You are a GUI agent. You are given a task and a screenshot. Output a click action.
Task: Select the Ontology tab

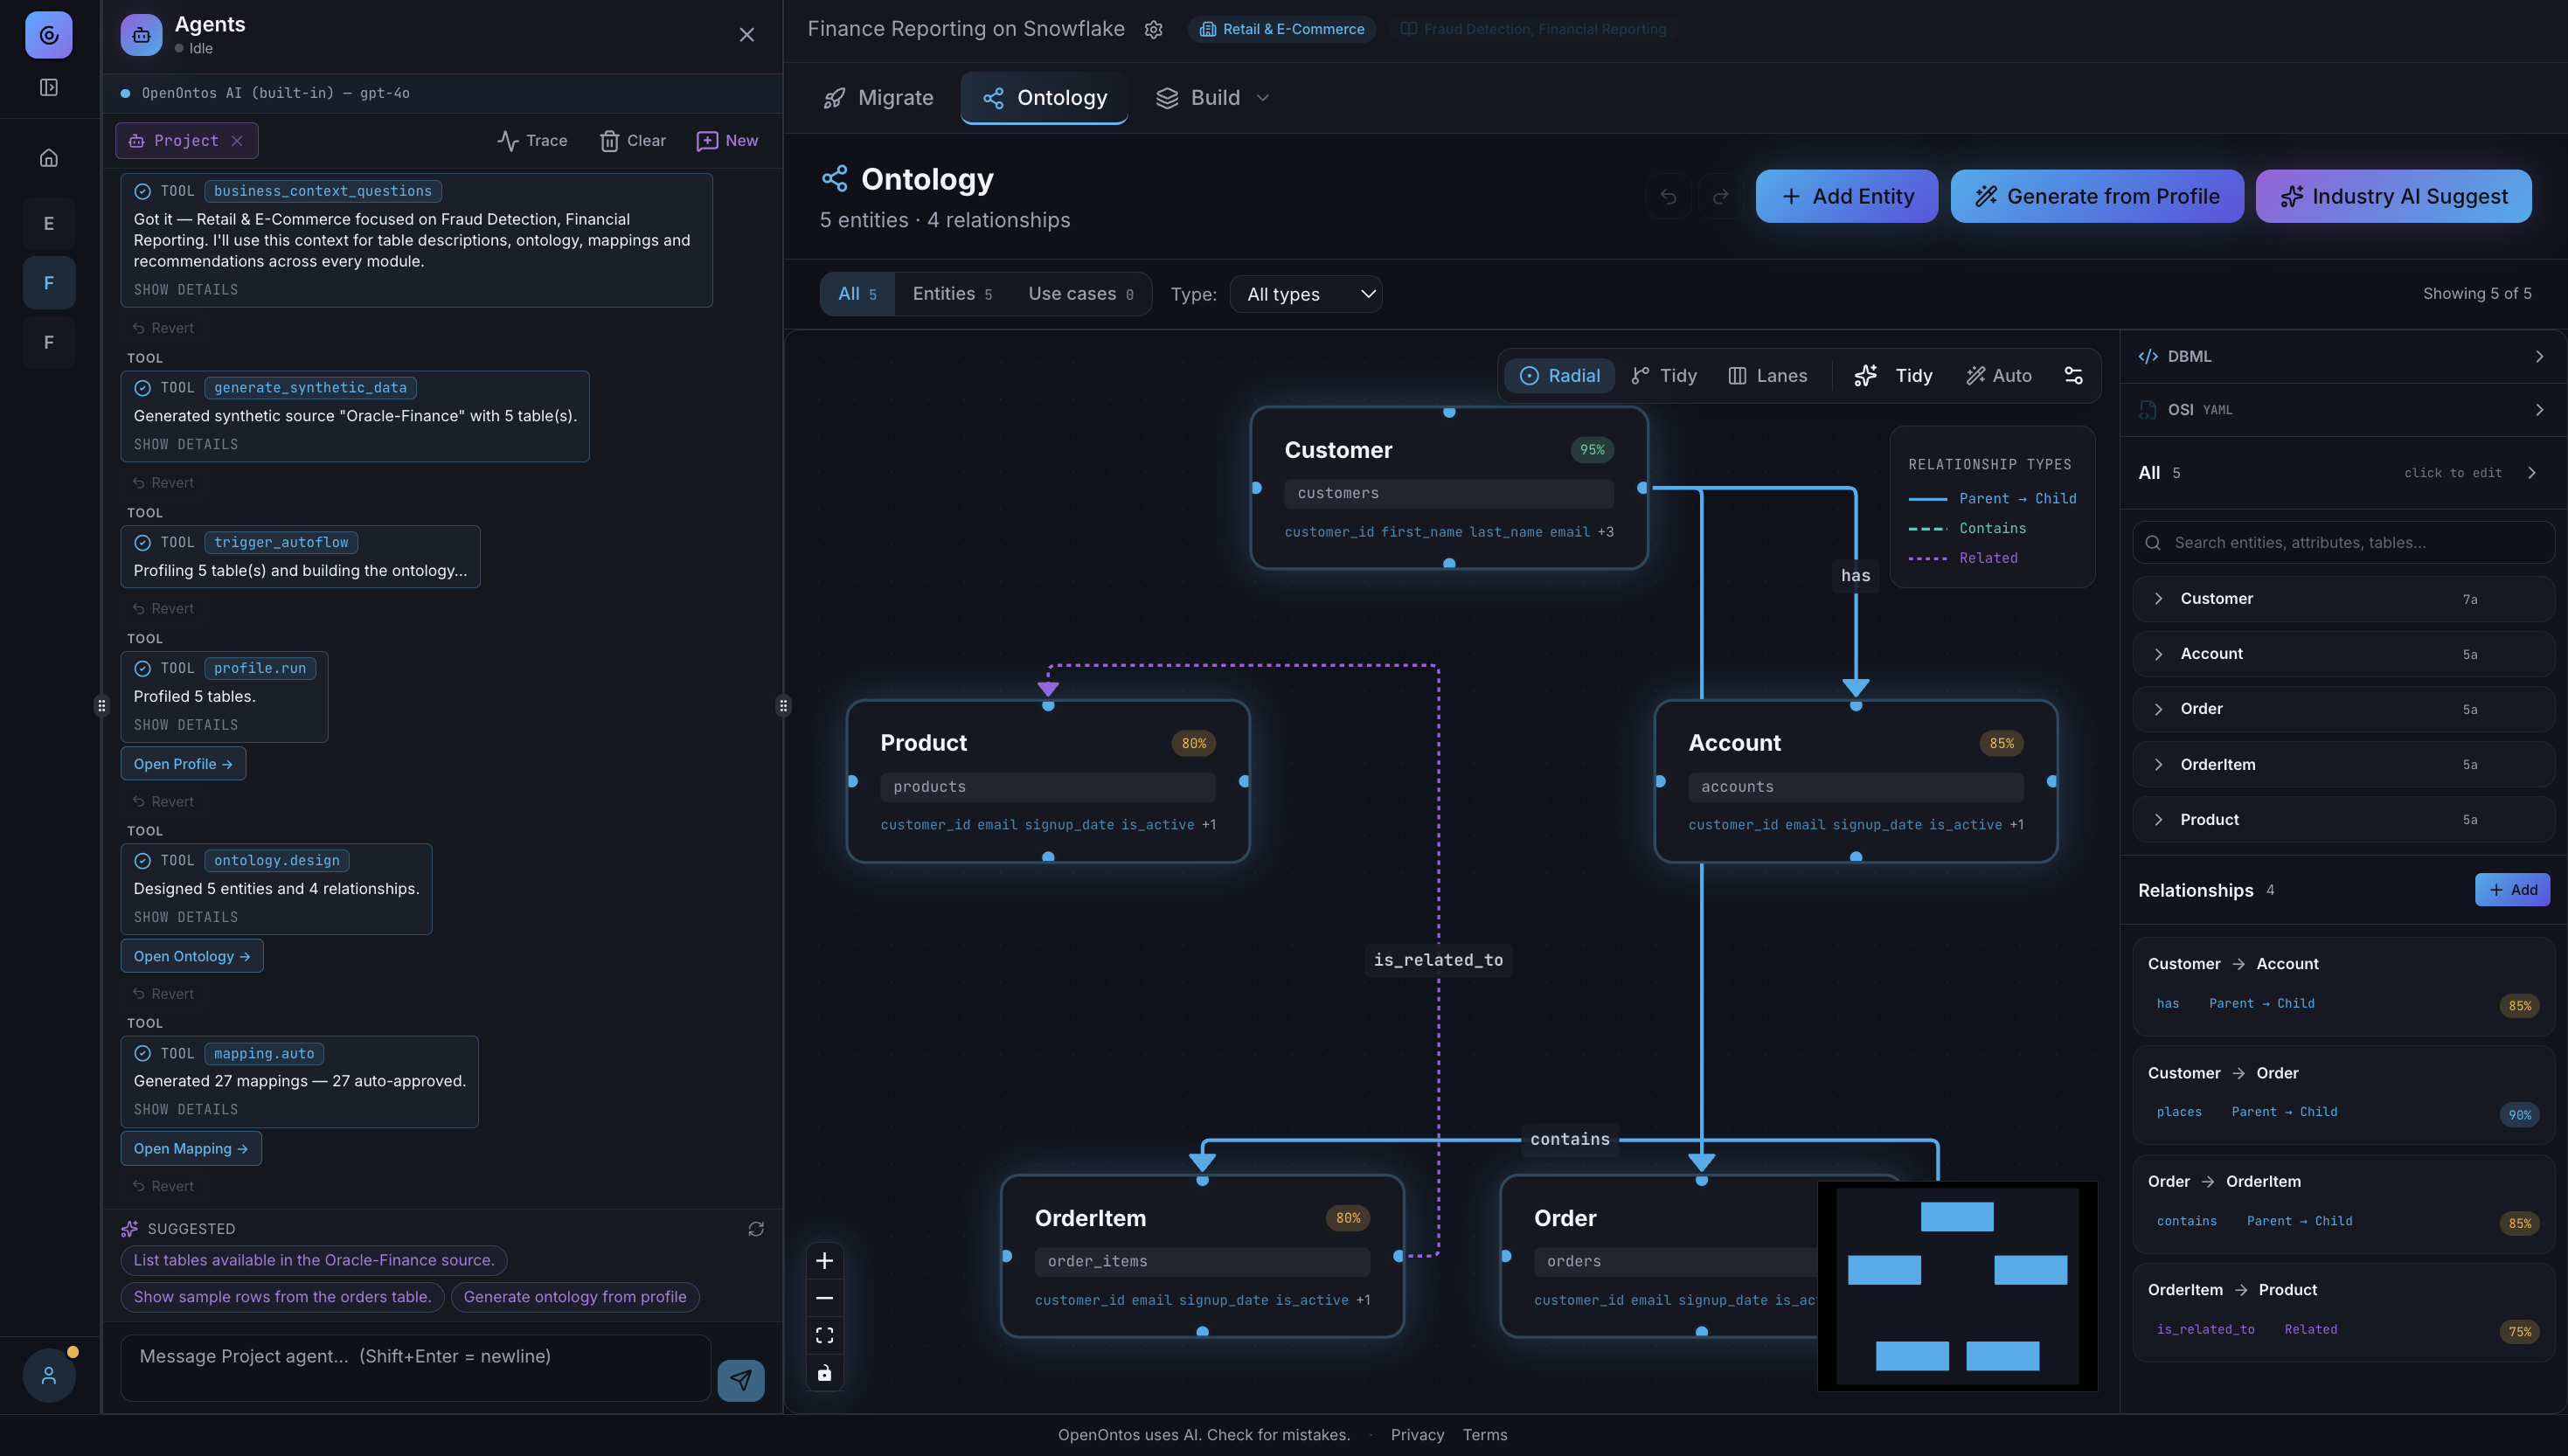(x=1044, y=98)
